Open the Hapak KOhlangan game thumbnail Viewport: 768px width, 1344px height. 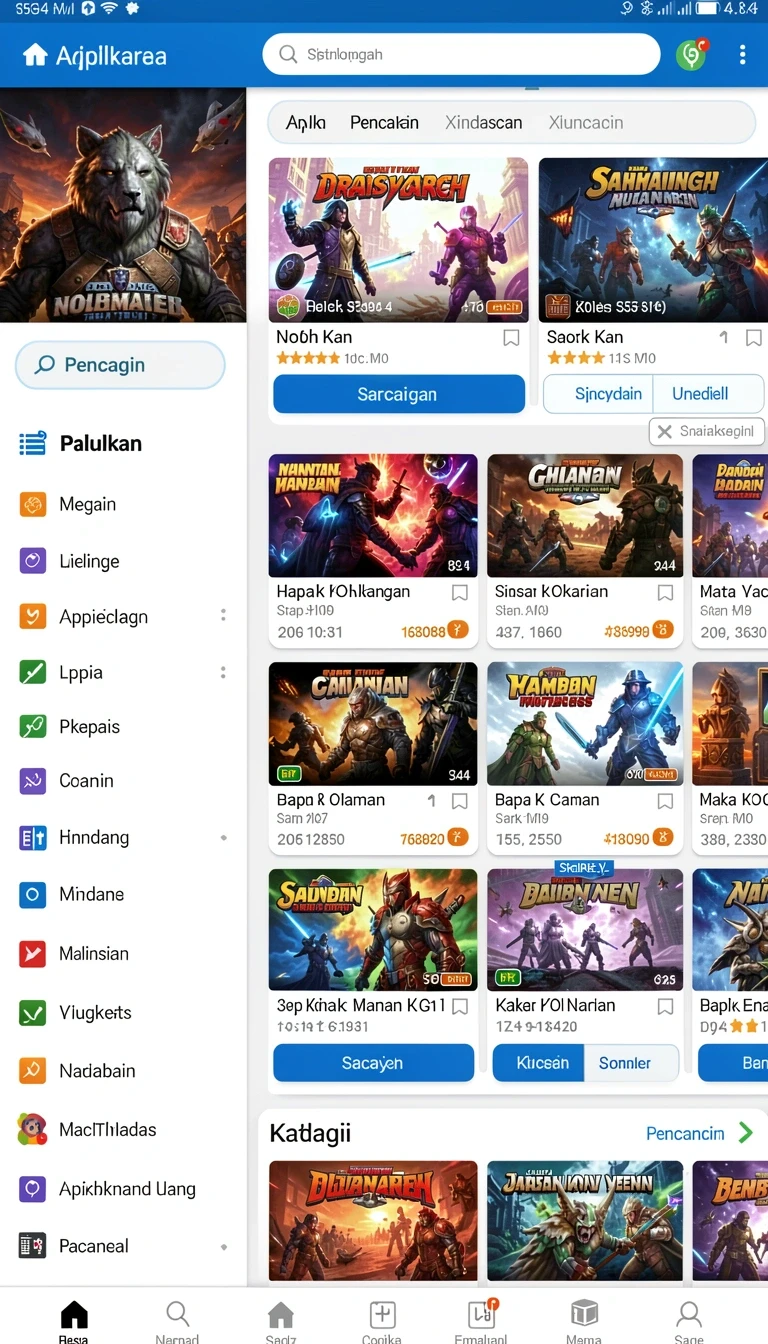point(373,515)
